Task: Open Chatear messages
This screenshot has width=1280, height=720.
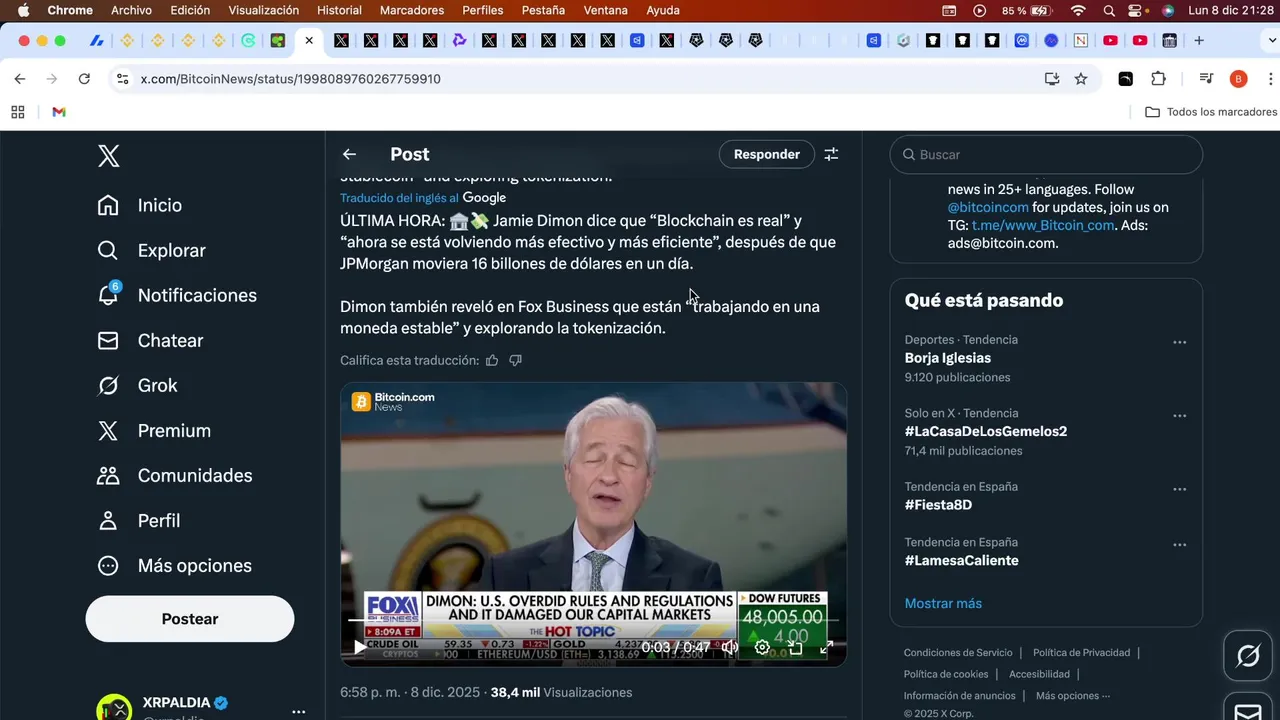Action: pos(150,340)
